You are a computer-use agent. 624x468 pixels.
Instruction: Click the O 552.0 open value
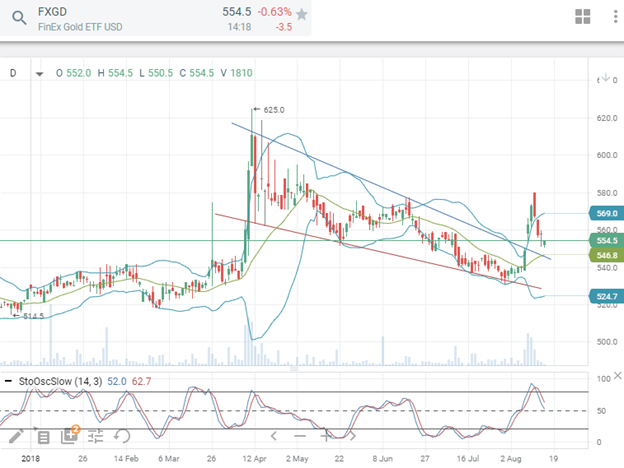point(74,73)
